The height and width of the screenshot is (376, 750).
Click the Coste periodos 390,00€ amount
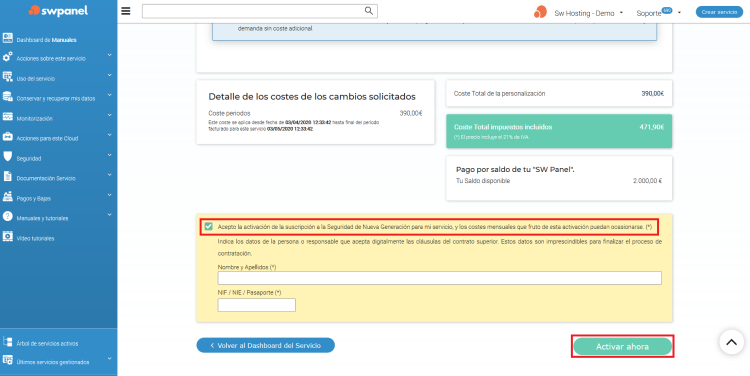(411, 113)
